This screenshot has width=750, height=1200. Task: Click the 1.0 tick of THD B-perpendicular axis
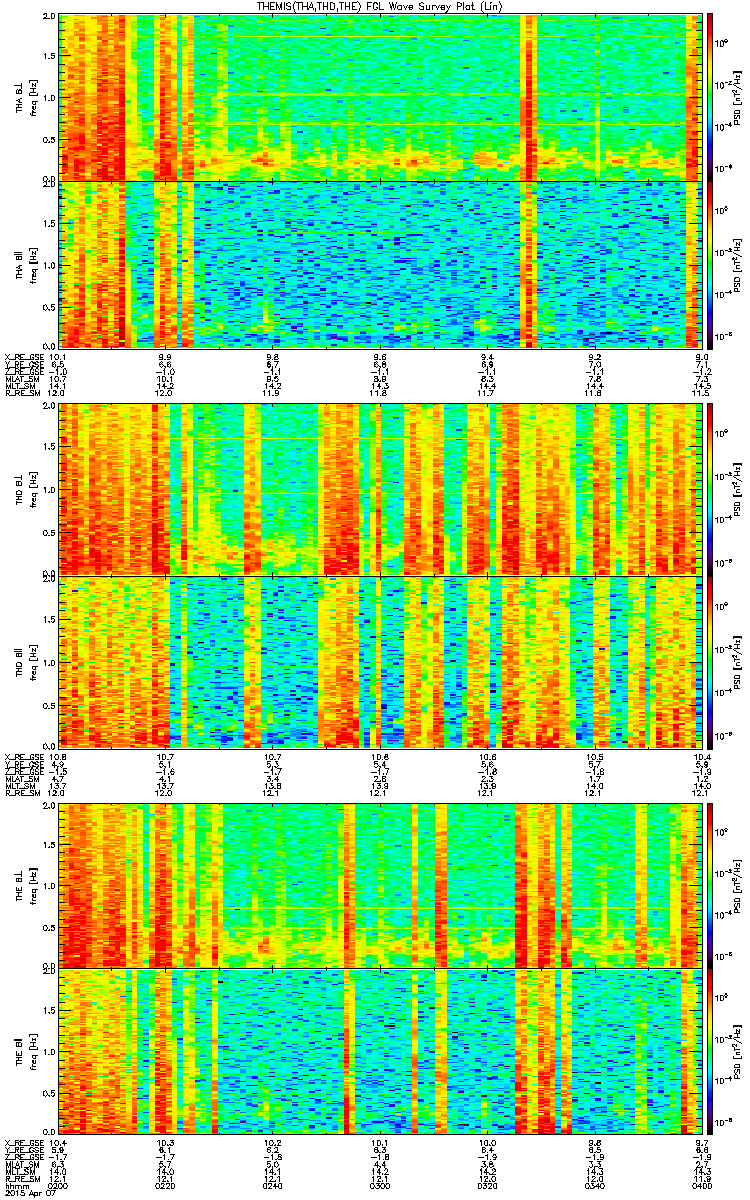[50, 490]
